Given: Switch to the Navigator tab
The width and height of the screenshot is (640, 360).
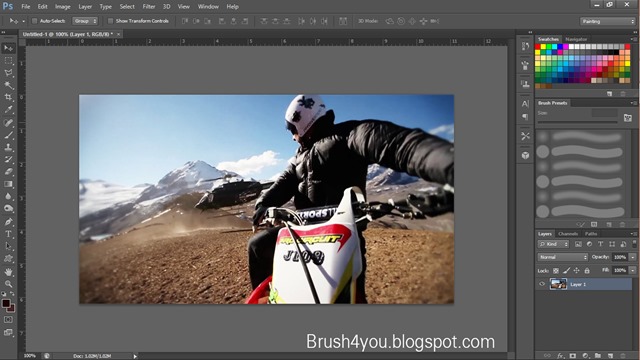Looking at the screenshot, I should pos(576,39).
